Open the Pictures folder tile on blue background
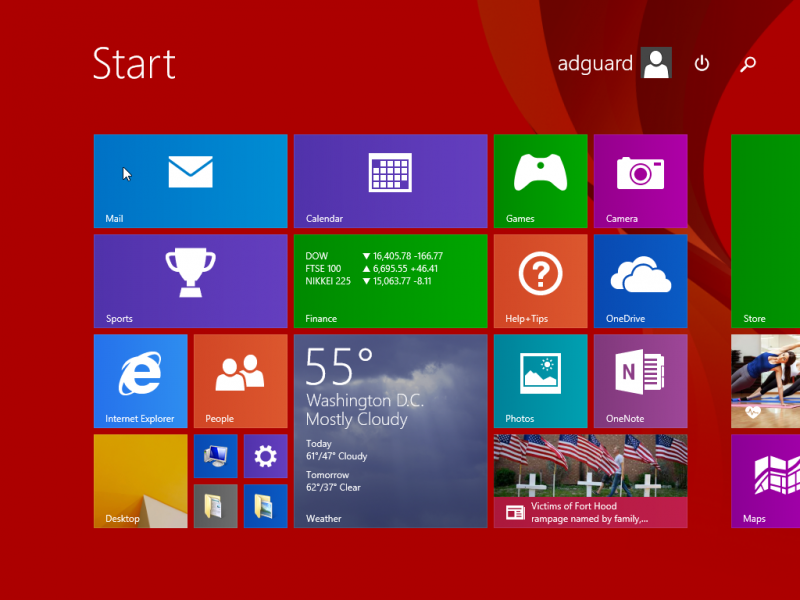Image resolution: width=800 pixels, height=600 pixels. 265,506
